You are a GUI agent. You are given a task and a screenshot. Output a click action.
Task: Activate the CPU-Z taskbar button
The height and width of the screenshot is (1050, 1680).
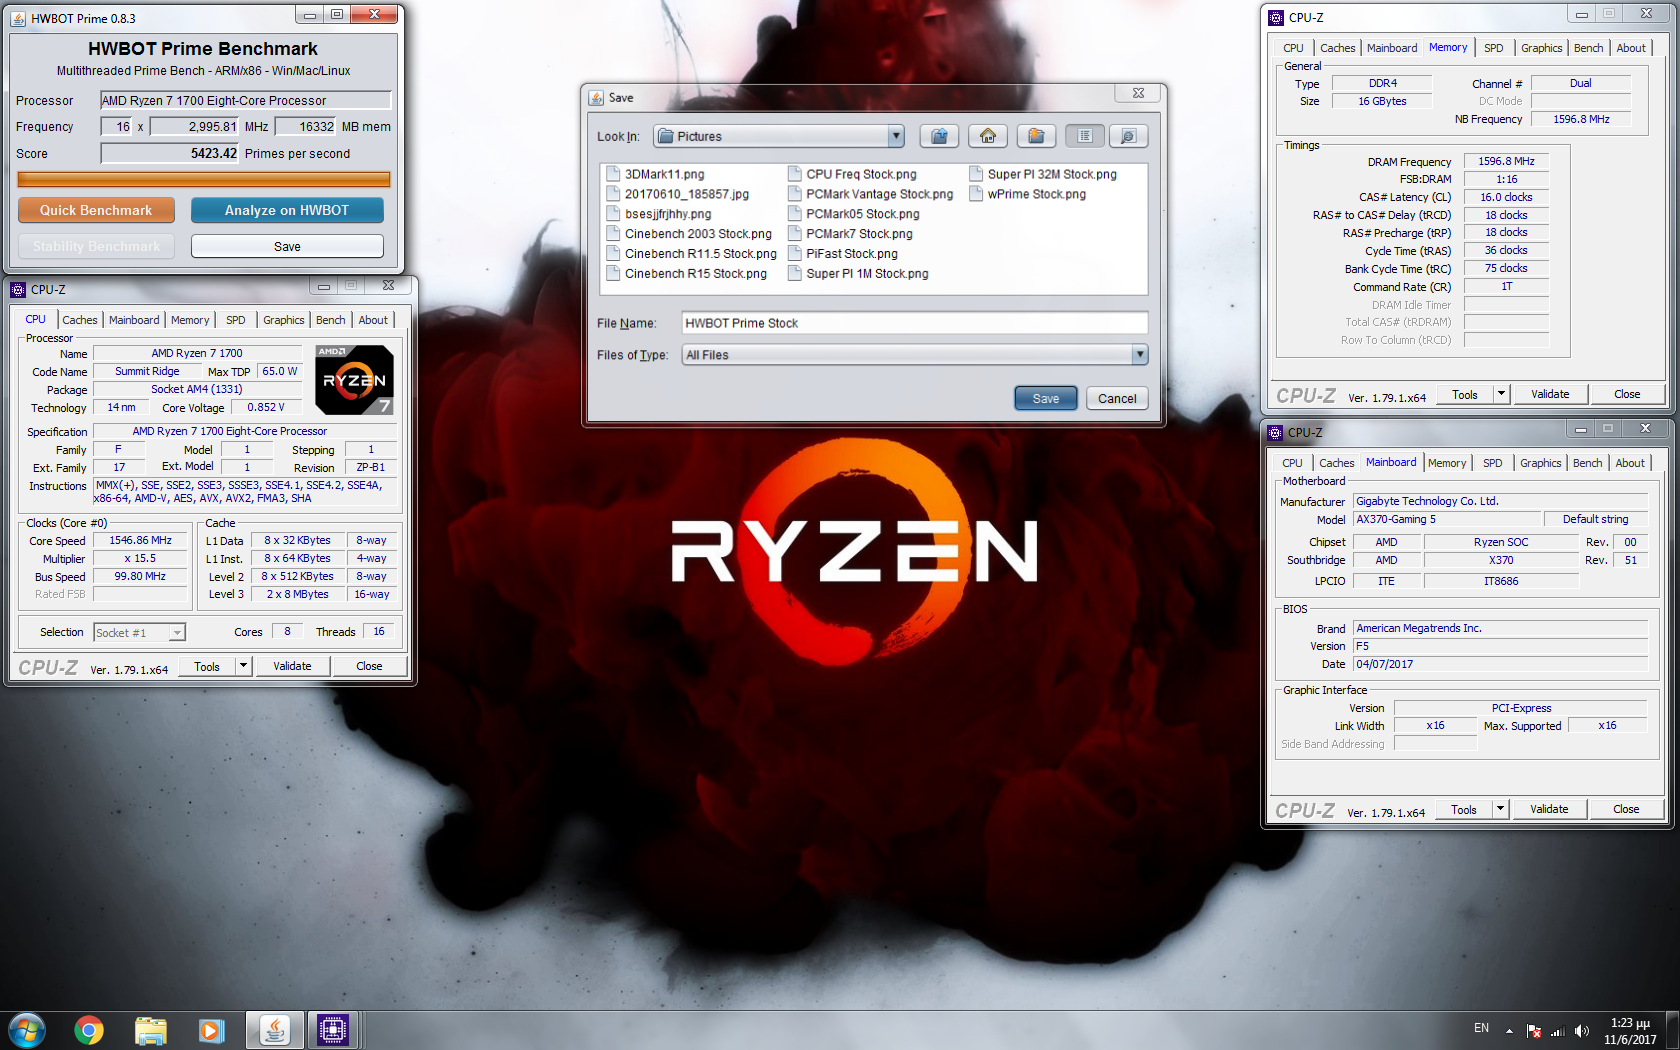point(332,1030)
